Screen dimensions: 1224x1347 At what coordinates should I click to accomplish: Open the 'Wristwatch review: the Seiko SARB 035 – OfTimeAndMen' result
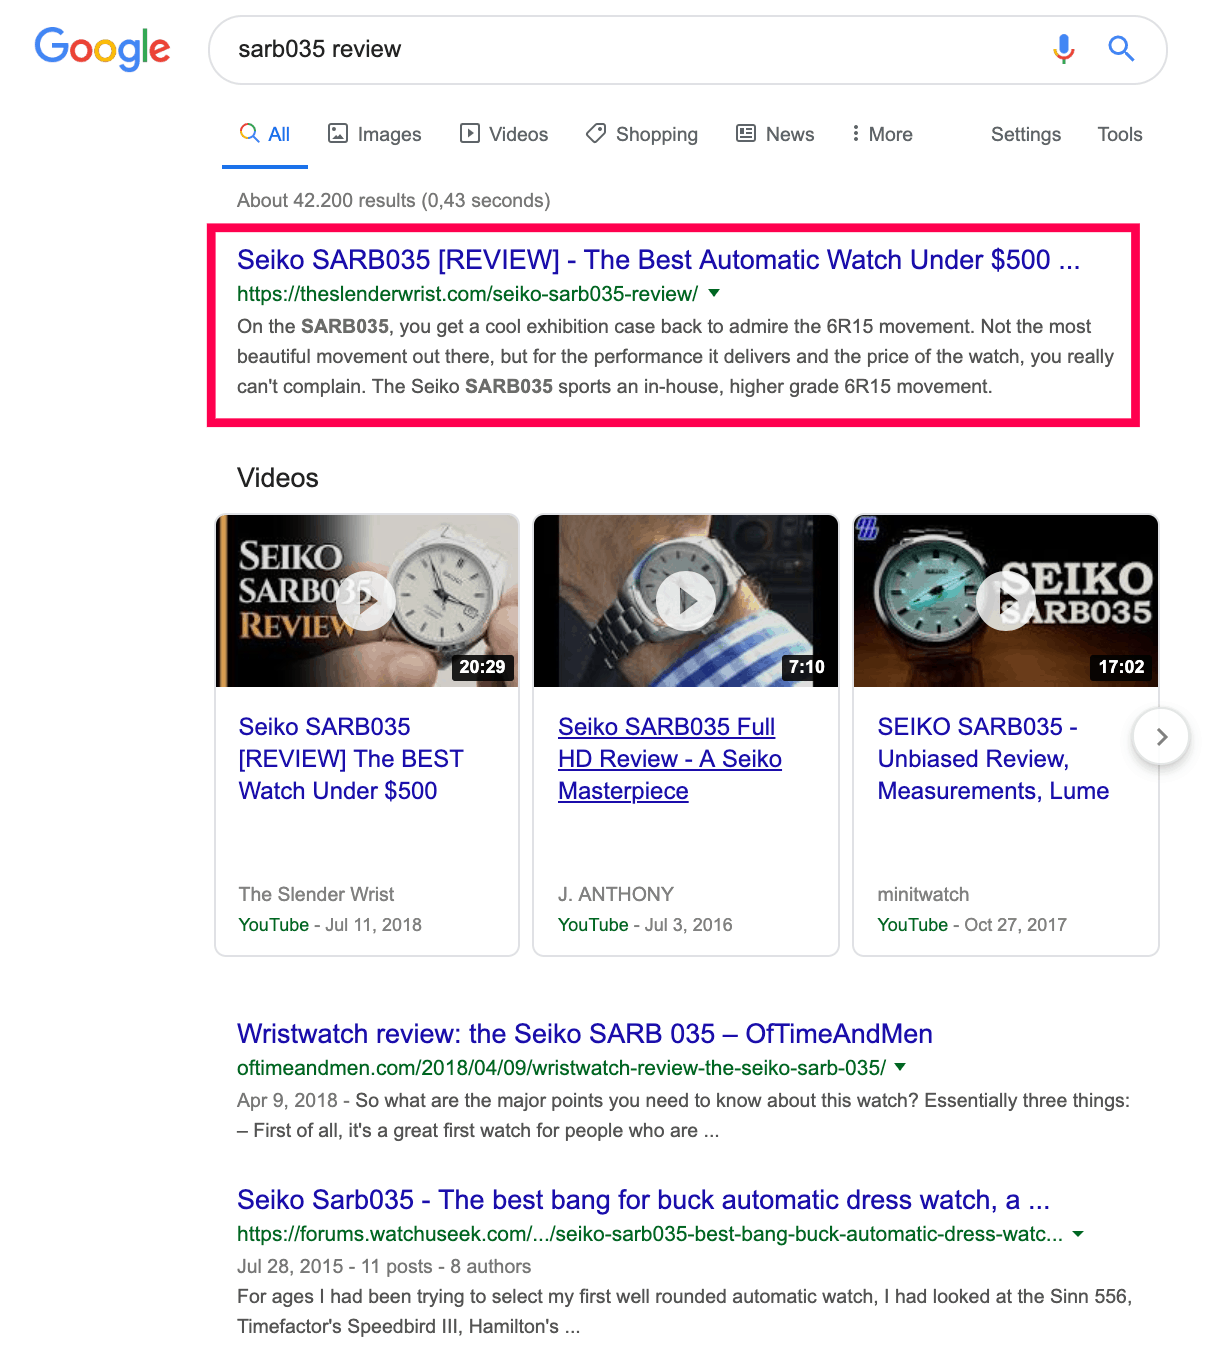click(585, 1034)
